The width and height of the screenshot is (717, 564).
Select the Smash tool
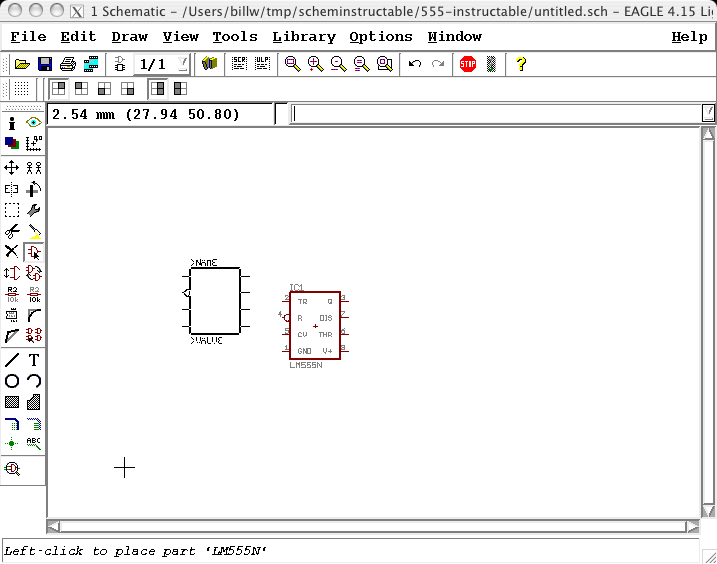(x=11, y=315)
